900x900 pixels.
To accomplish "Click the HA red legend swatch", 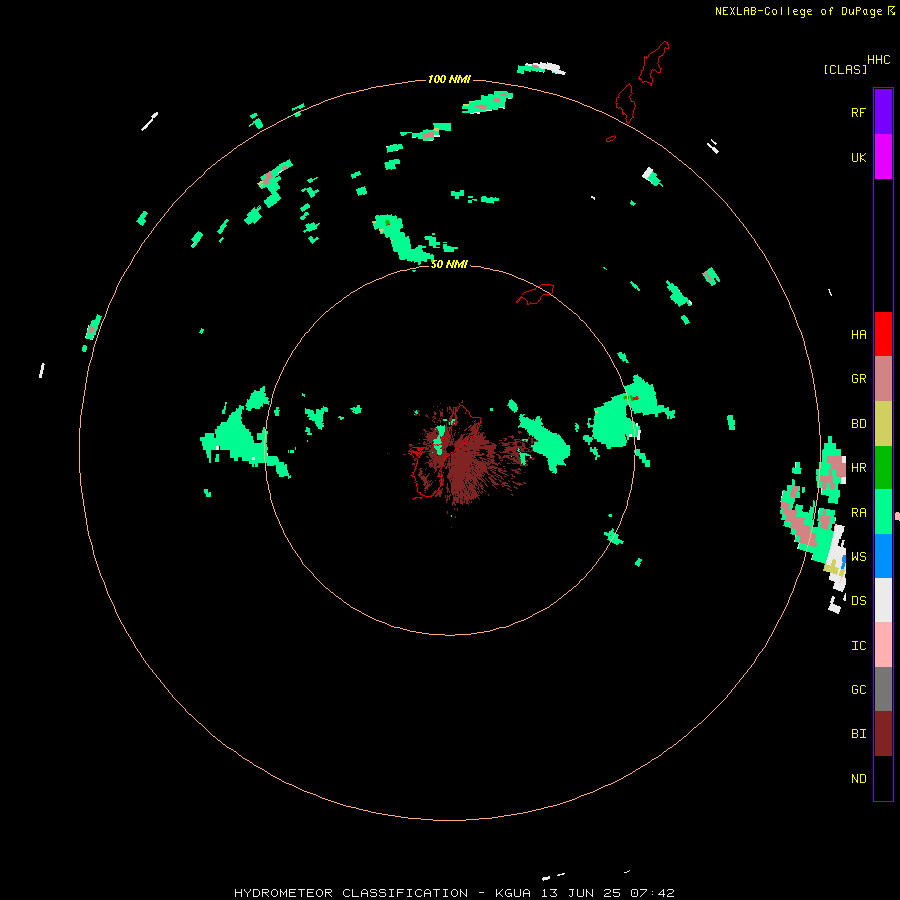I will [883, 334].
